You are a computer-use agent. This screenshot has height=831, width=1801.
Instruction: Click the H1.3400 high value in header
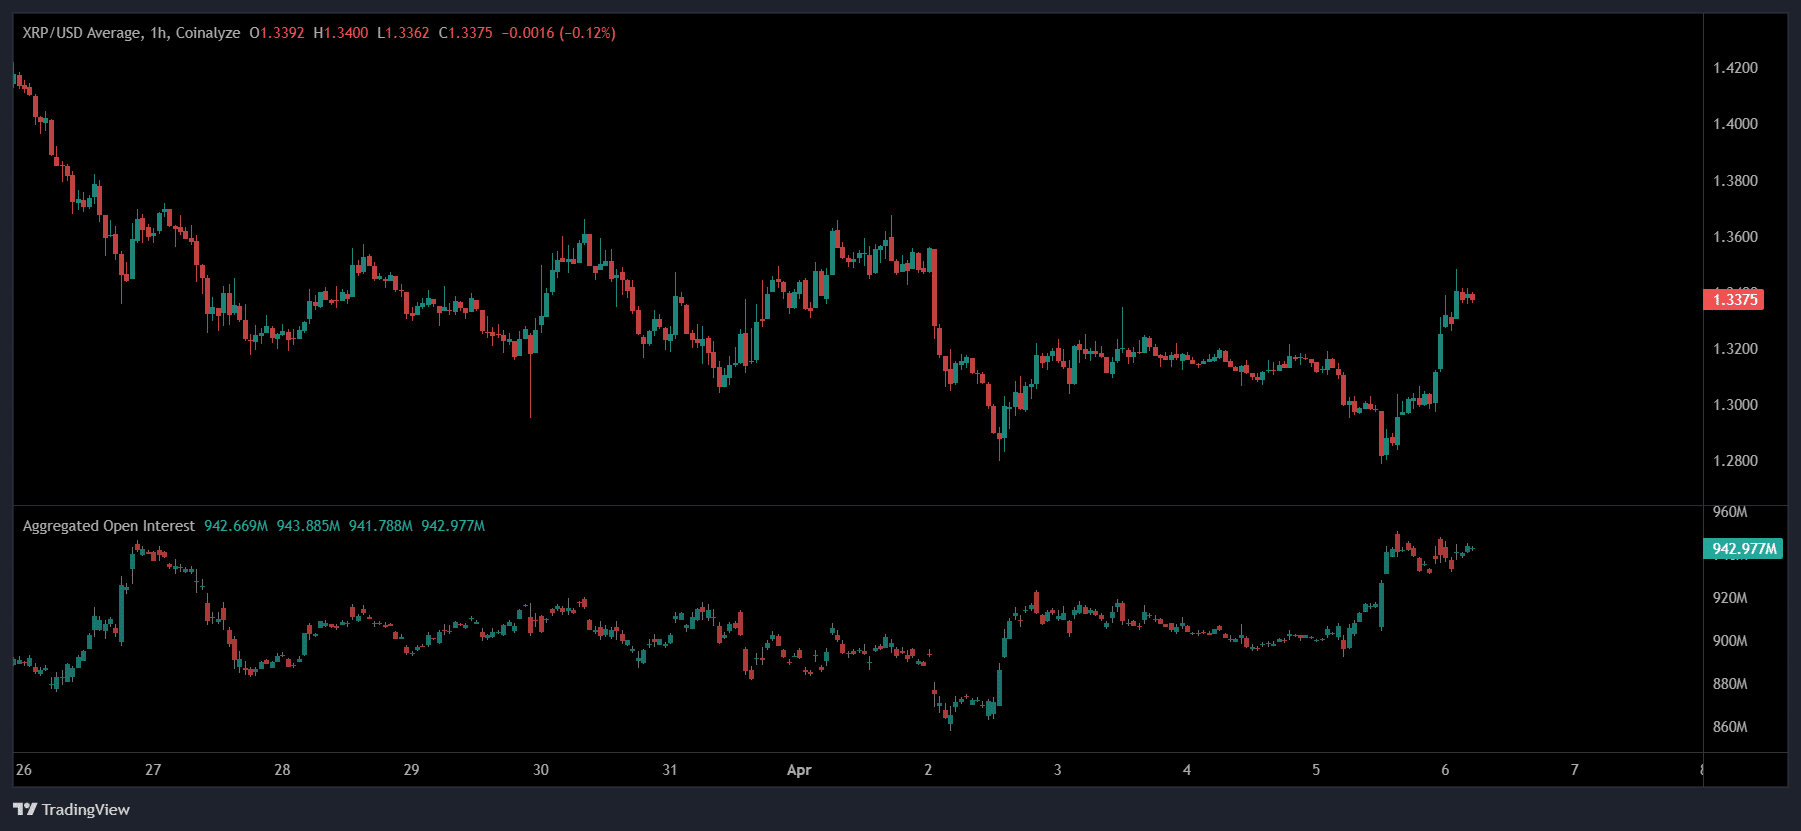click(341, 33)
